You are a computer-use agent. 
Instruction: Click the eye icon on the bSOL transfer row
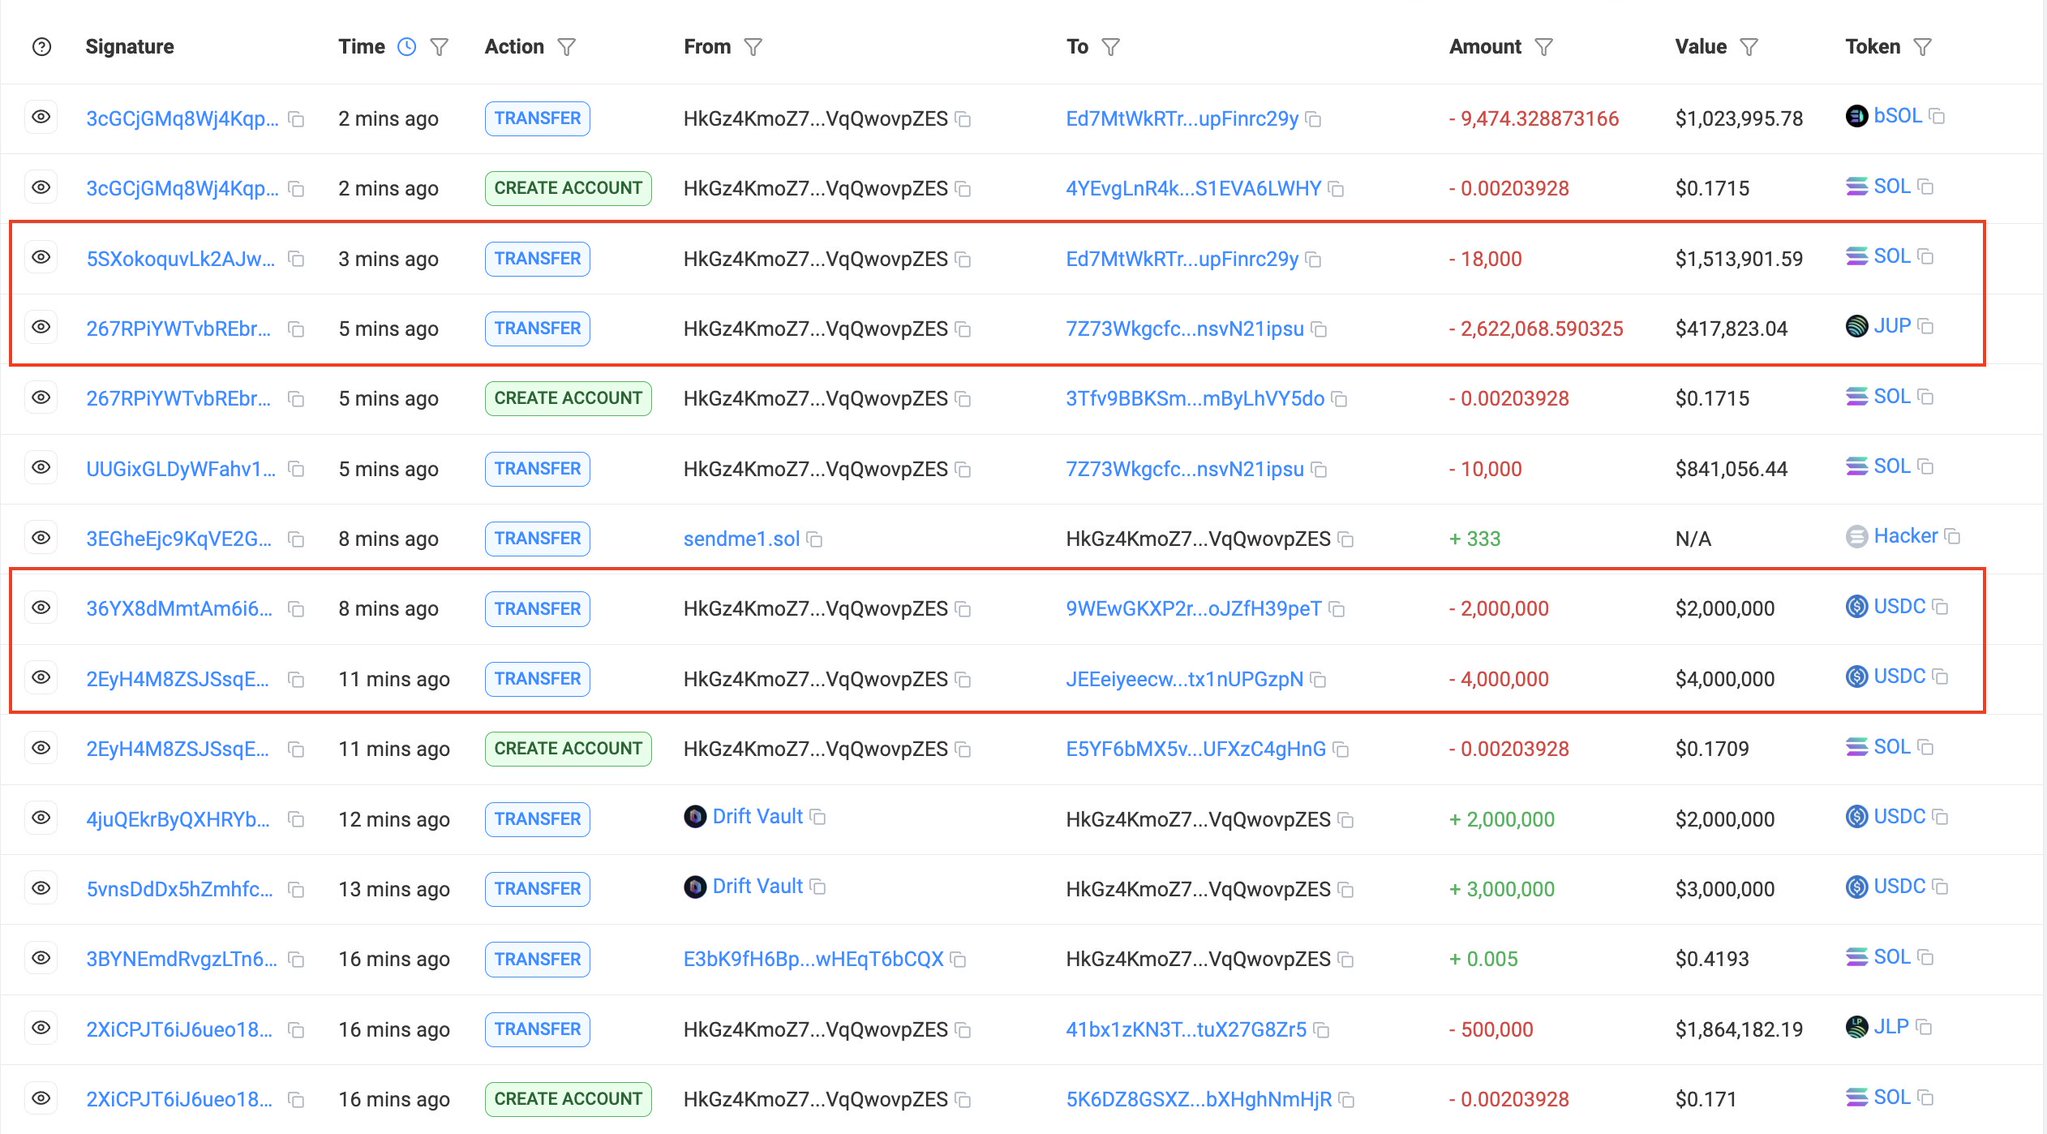(41, 118)
